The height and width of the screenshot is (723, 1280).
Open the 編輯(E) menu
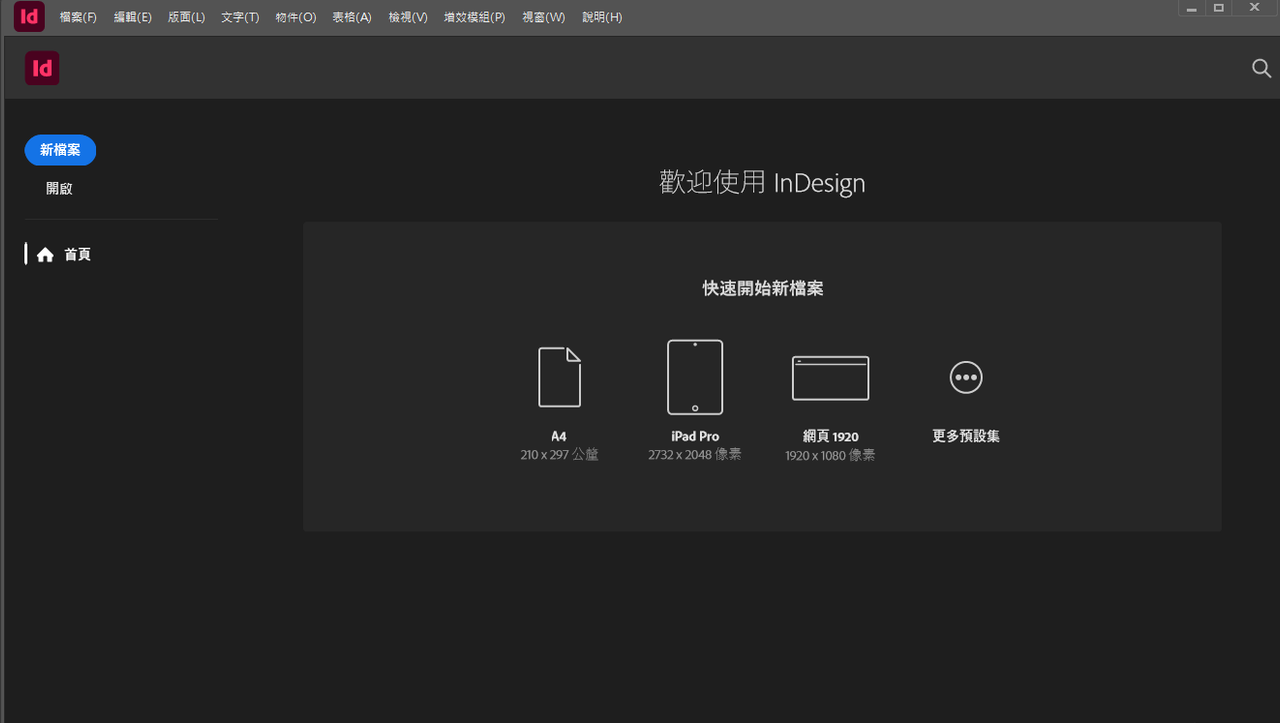[132, 17]
